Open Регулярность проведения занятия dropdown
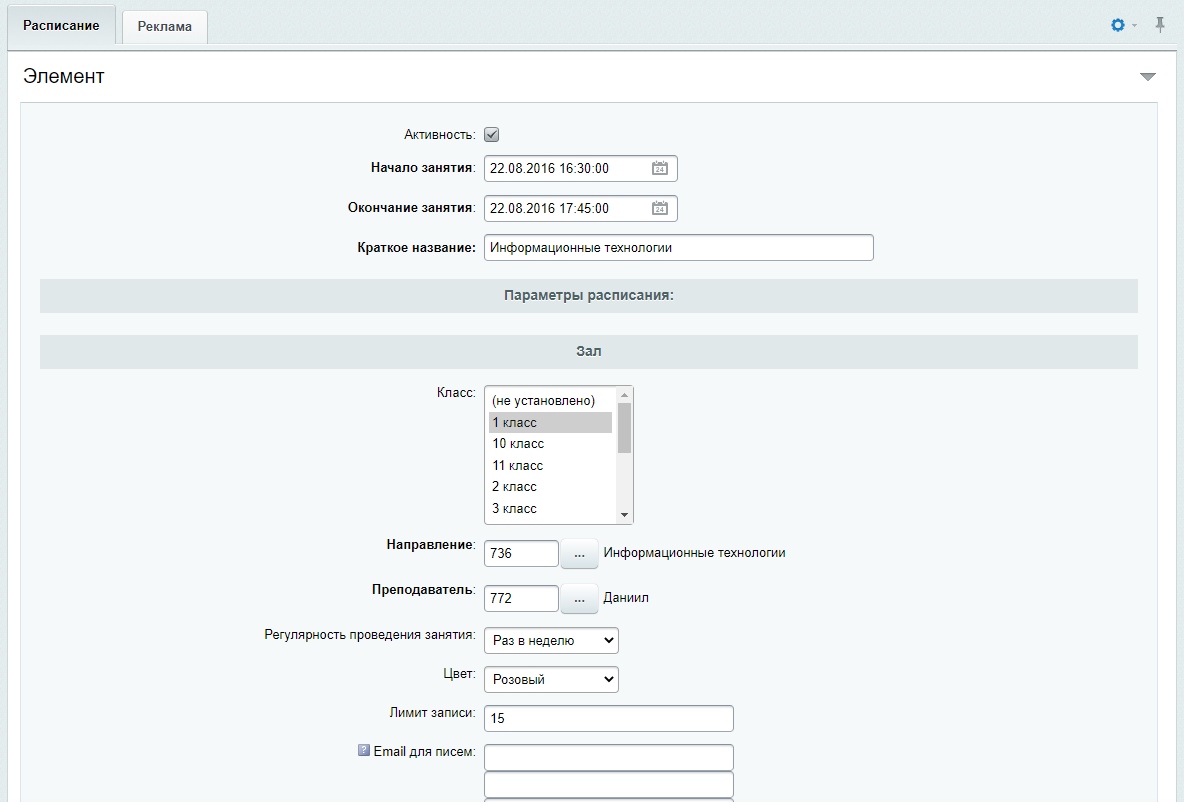Viewport: 1184px width, 802px height. click(x=551, y=640)
